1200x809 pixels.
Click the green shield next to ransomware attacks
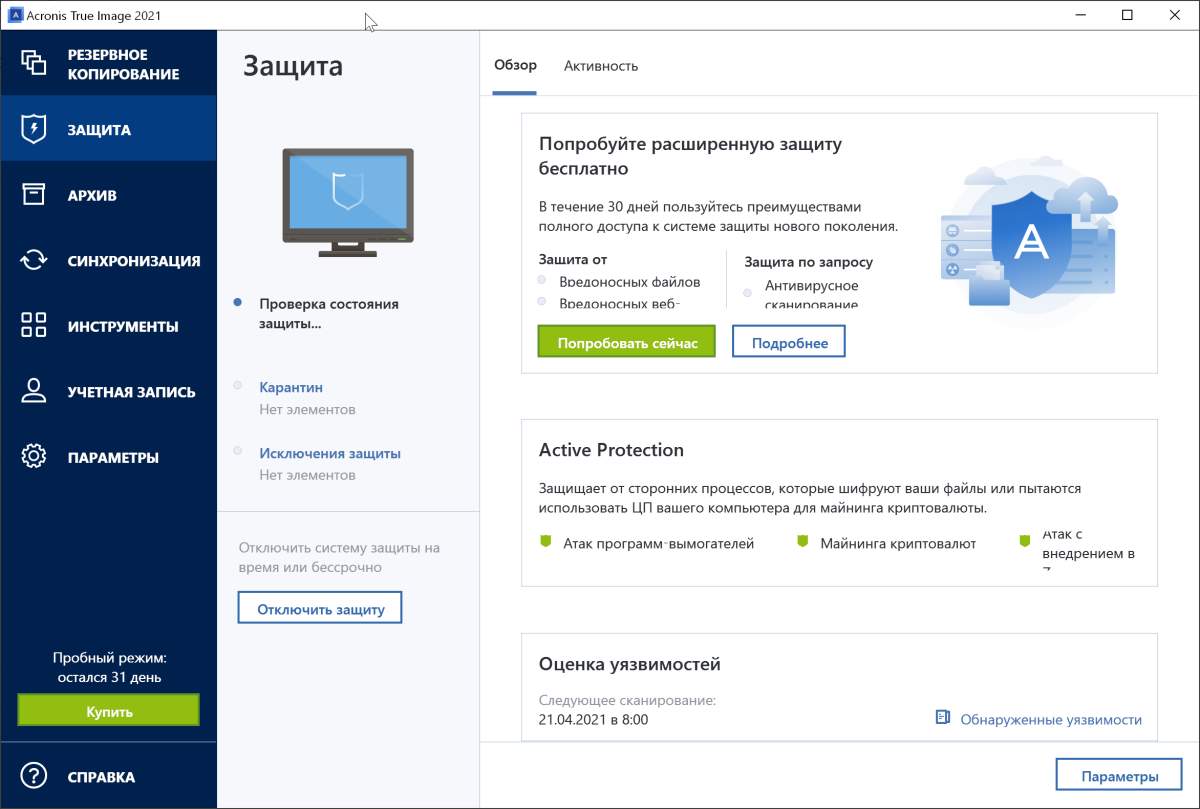pyautogui.click(x=546, y=542)
